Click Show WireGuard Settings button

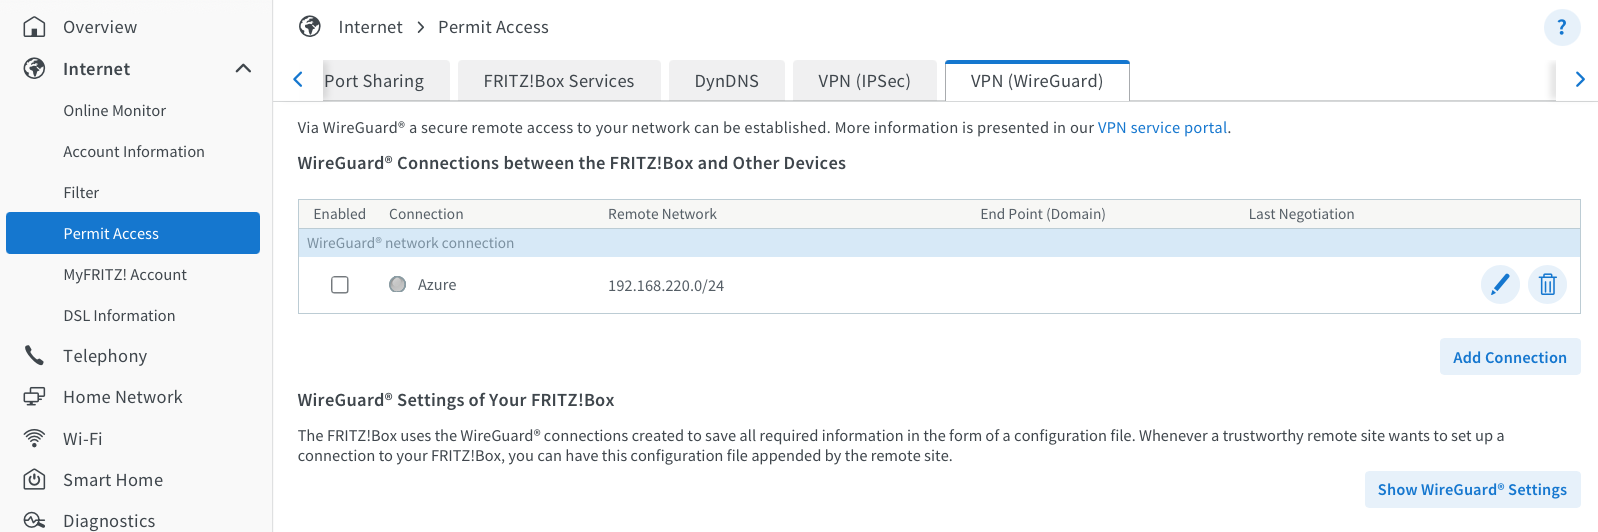click(x=1471, y=490)
